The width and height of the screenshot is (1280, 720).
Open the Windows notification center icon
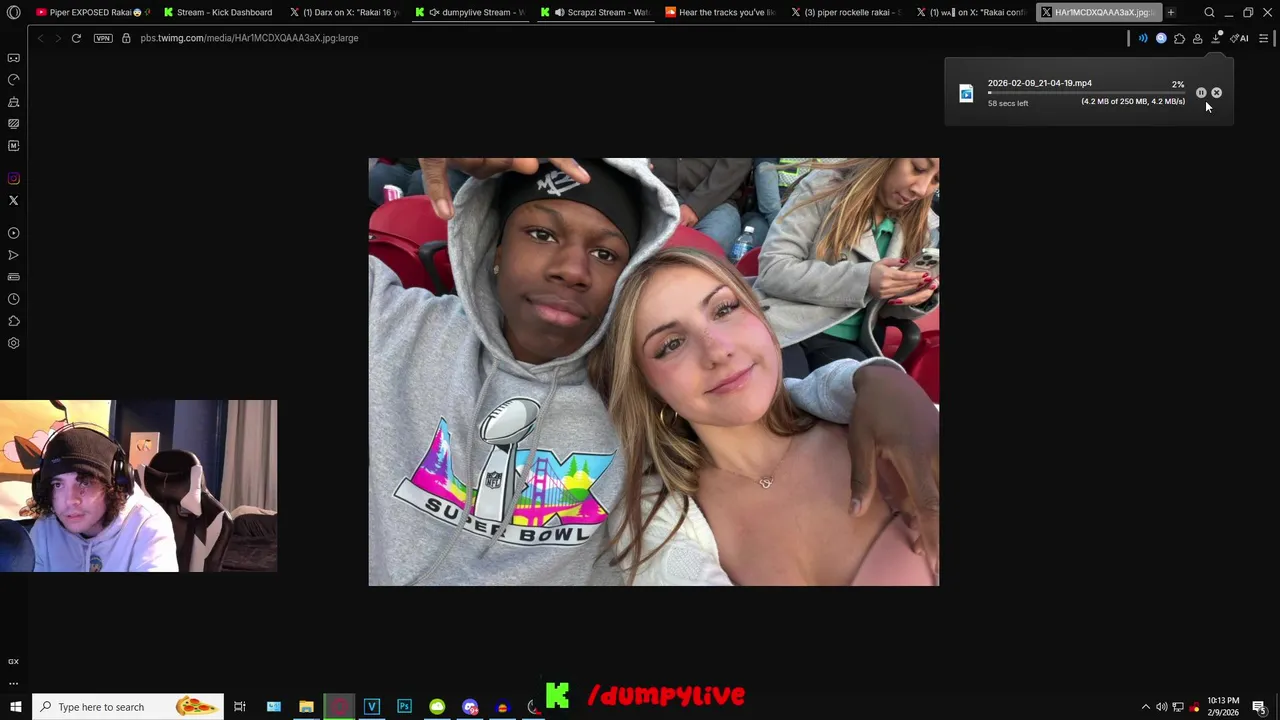click(1260, 707)
